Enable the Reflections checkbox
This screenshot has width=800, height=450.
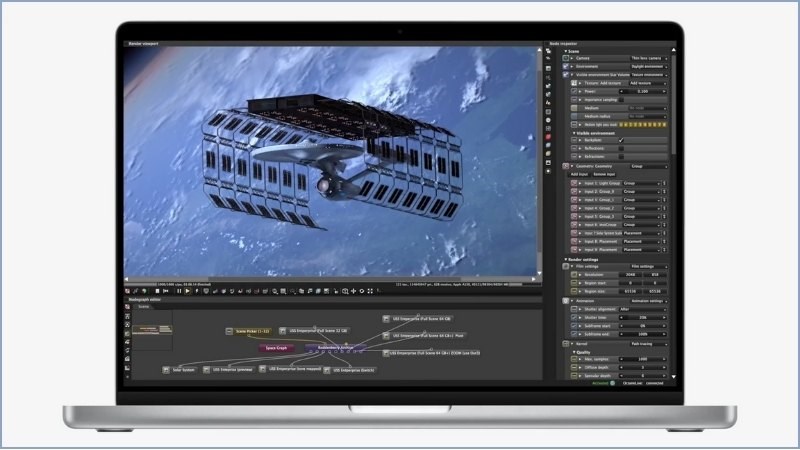621,148
